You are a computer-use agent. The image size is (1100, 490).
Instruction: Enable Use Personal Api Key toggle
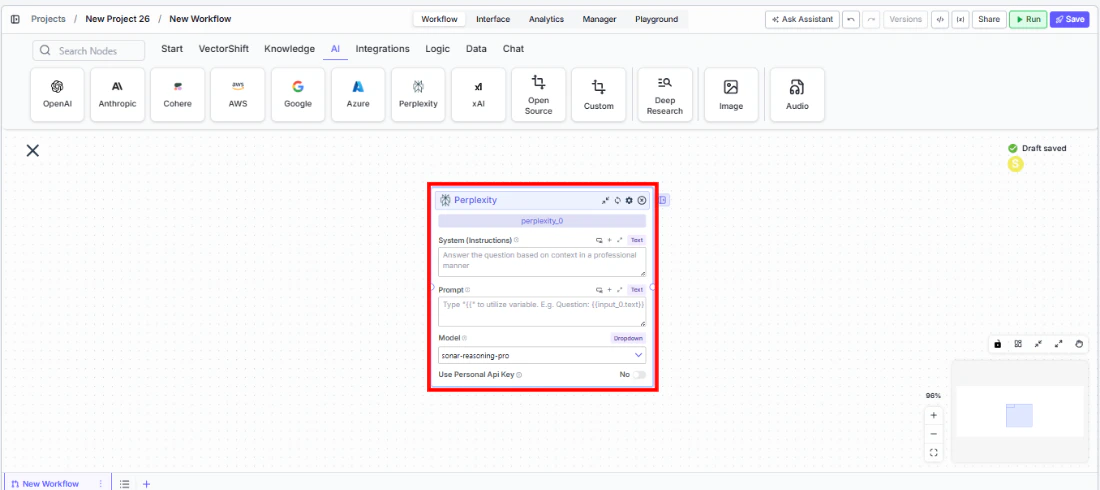639,375
